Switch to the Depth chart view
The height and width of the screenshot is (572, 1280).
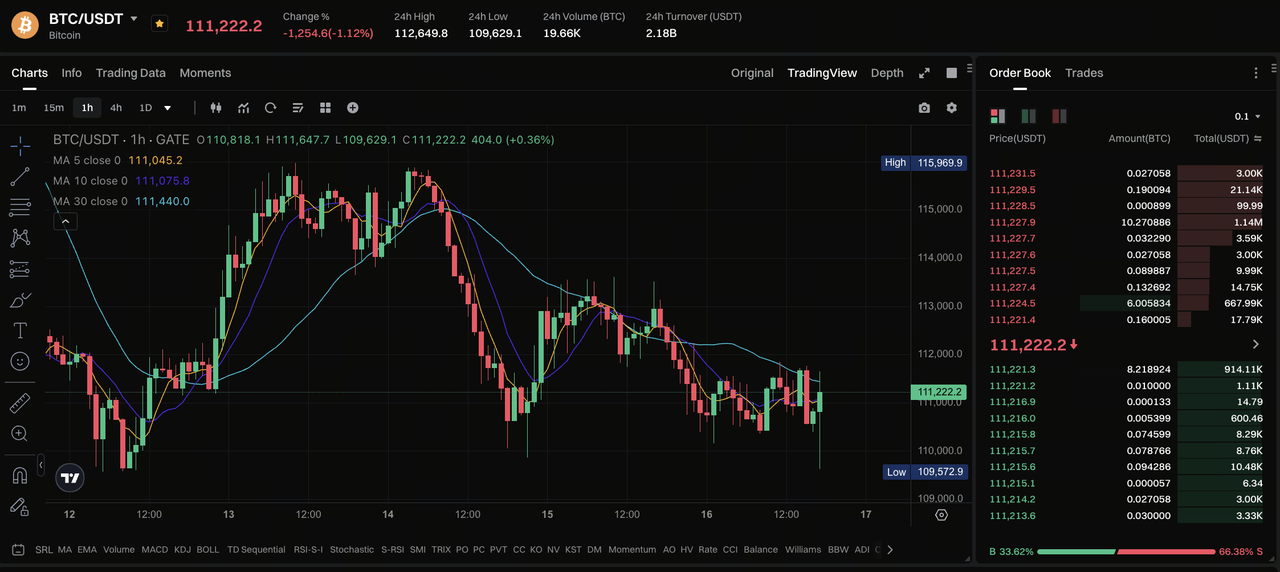click(887, 73)
